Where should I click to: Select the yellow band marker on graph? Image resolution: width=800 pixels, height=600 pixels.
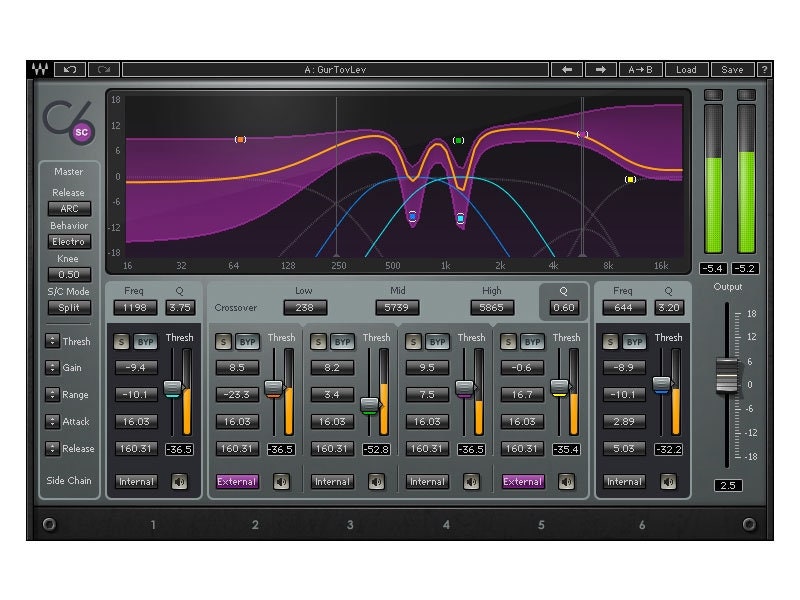click(x=630, y=180)
